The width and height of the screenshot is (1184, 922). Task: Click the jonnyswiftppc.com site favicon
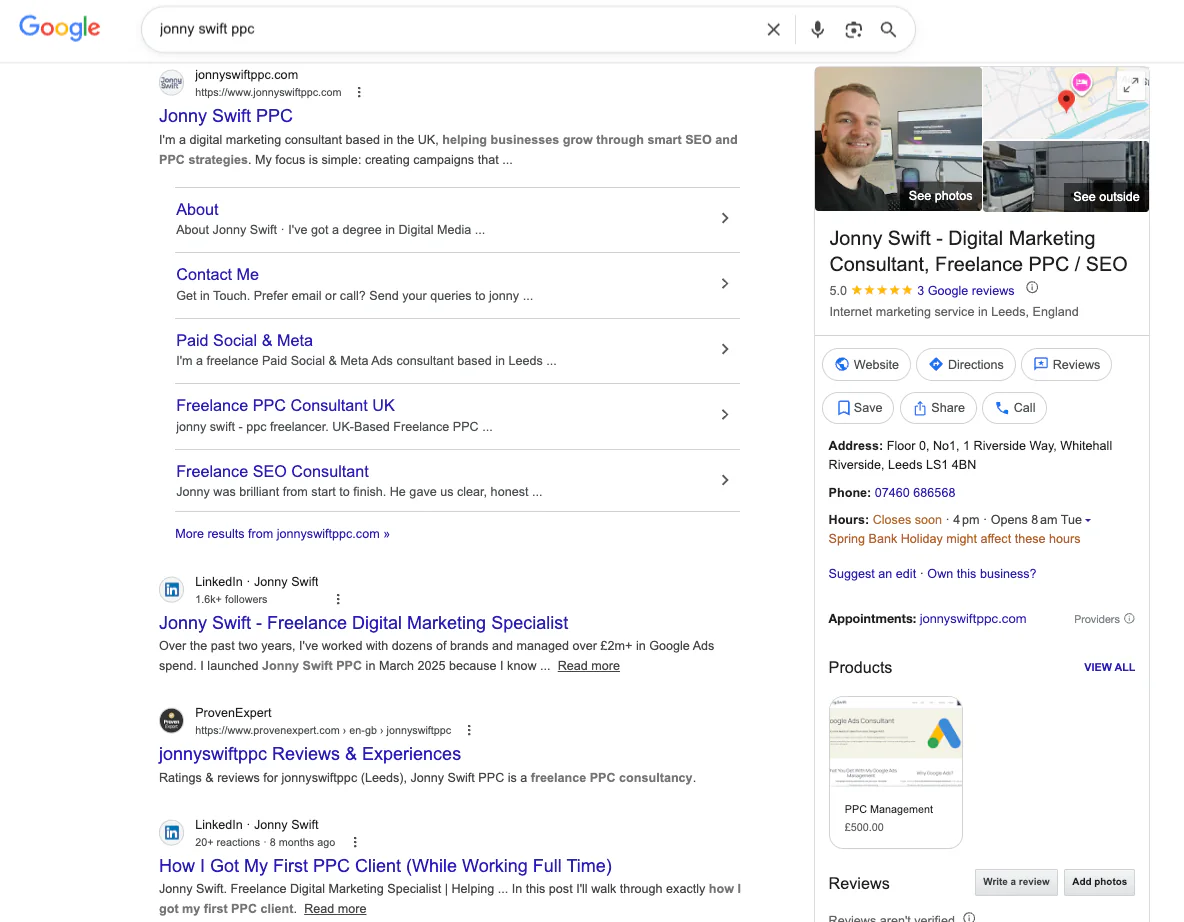coord(171,83)
